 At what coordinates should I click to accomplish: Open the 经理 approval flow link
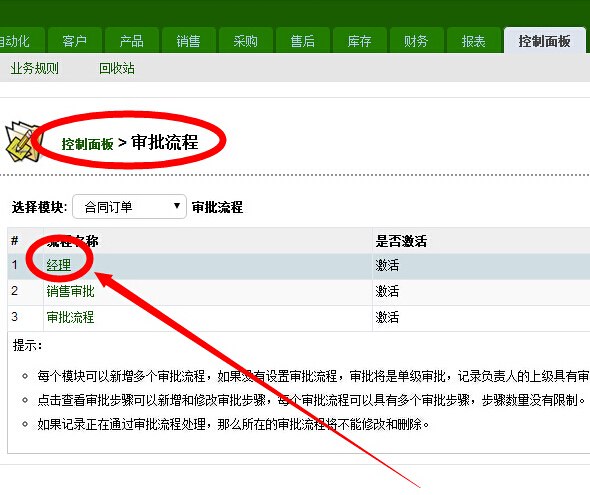(59, 265)
